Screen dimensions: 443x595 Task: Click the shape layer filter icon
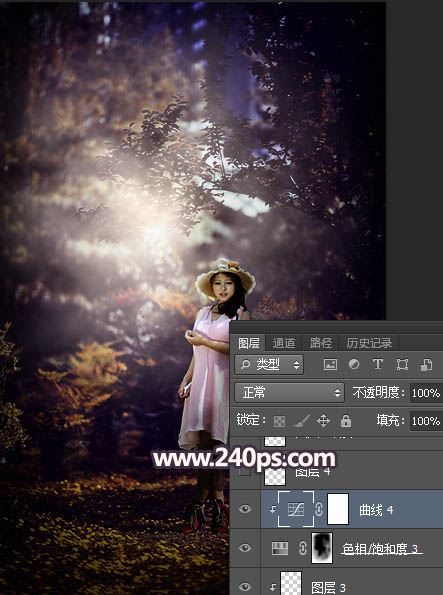click(x=402, y=365)
